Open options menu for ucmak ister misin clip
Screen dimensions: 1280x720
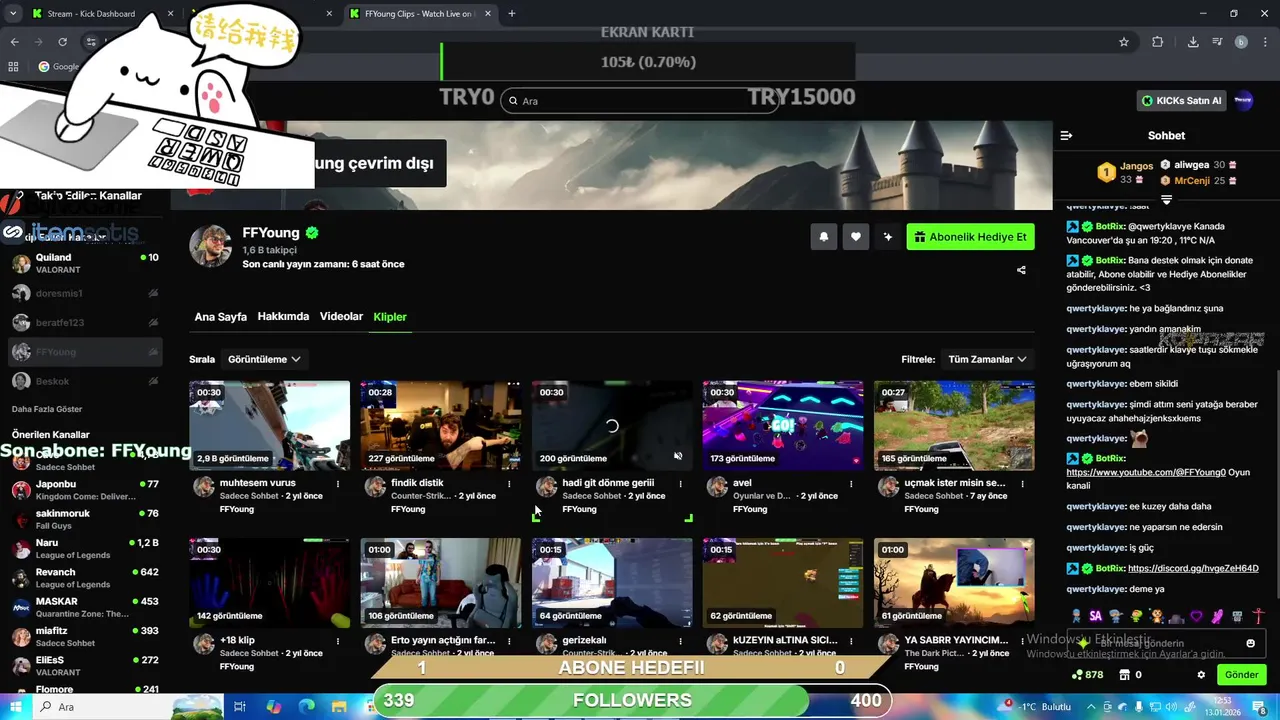coord(1022,484)
